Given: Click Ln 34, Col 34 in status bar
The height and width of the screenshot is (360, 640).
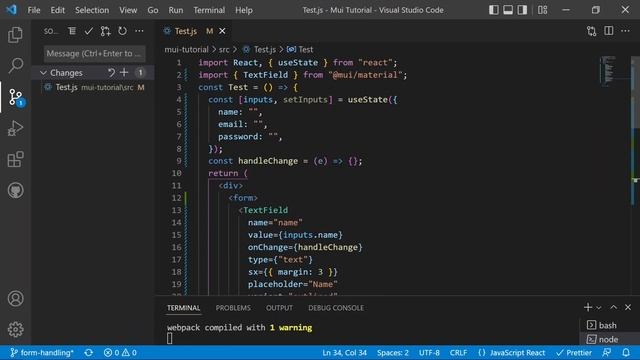Looking at the screenshot, I should click(344, 353).
